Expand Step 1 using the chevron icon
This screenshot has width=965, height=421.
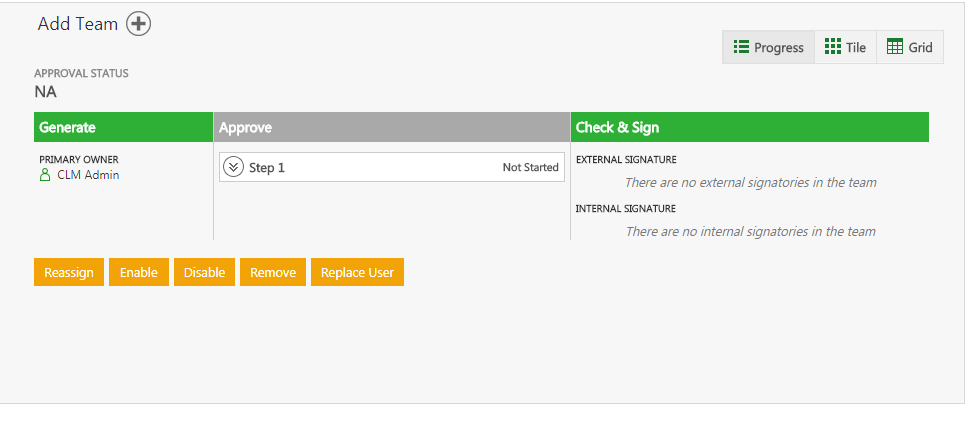coord(233,167)
